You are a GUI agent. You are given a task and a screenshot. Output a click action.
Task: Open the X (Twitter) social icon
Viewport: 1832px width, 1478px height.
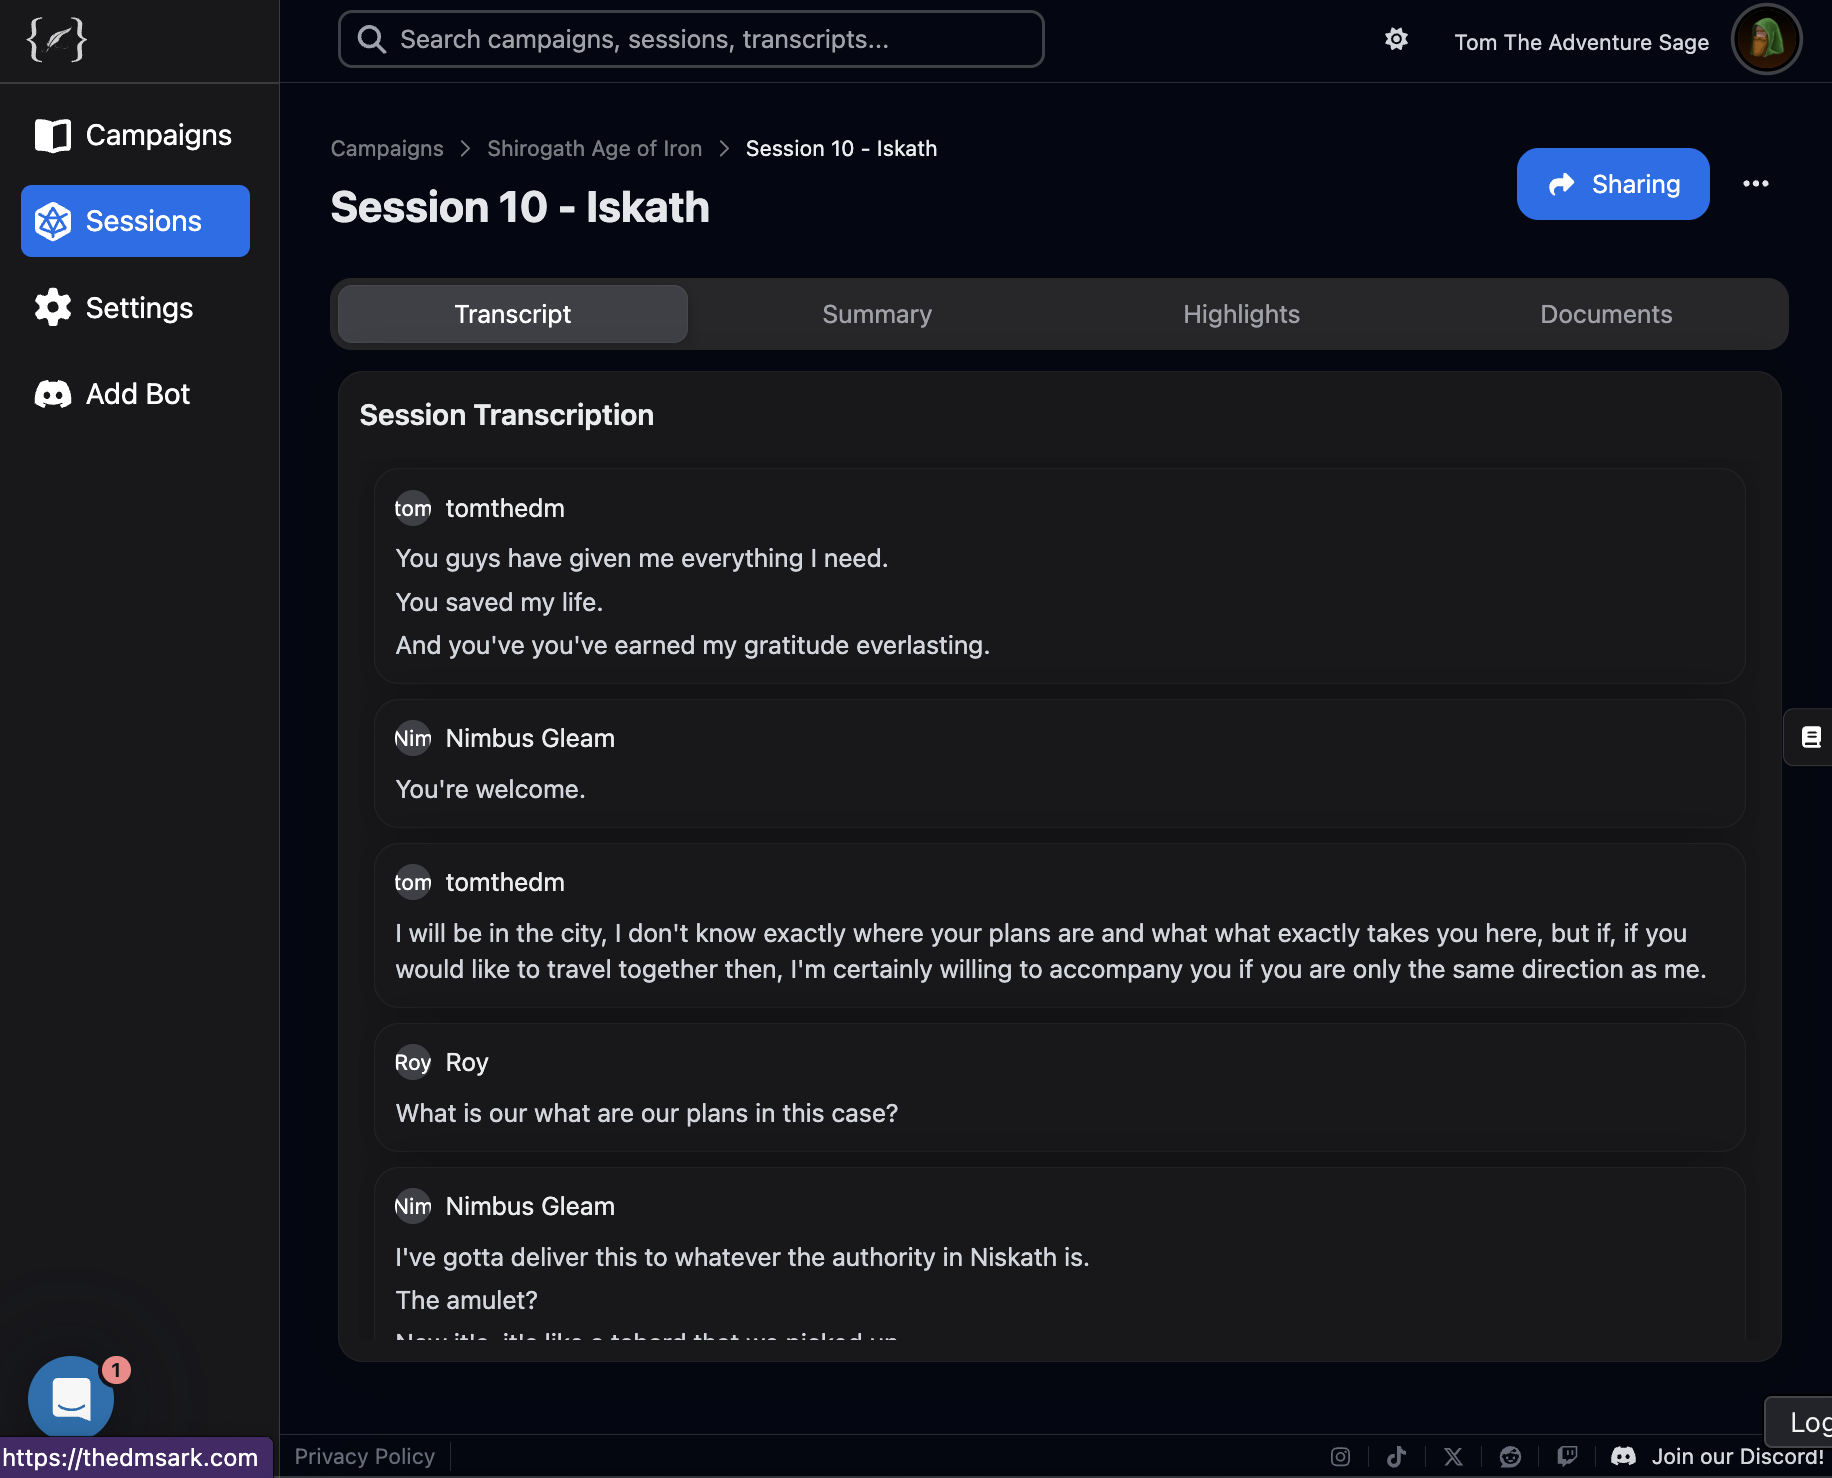pos(1453,1457)
